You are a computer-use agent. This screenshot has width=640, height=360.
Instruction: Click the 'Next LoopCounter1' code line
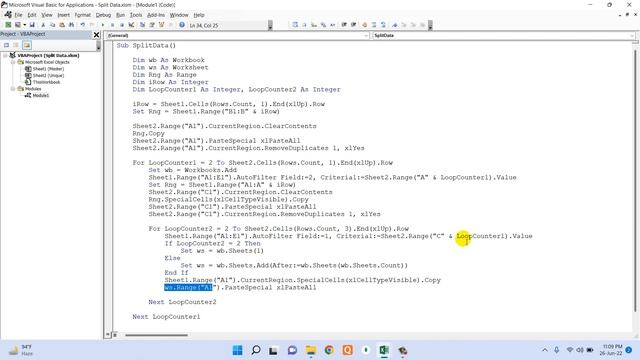pyautogui.click(x=166, y=316)
